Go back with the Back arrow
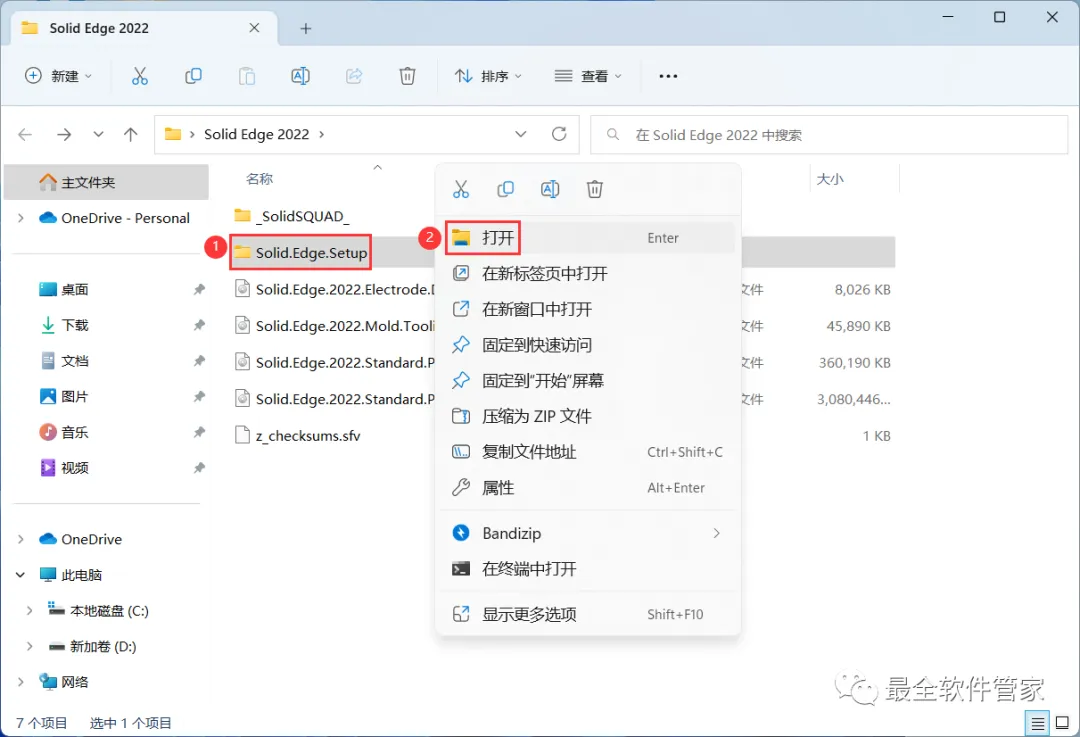Image resolution: width=1080 pixels, height=737 pixels. pos(25,134)
